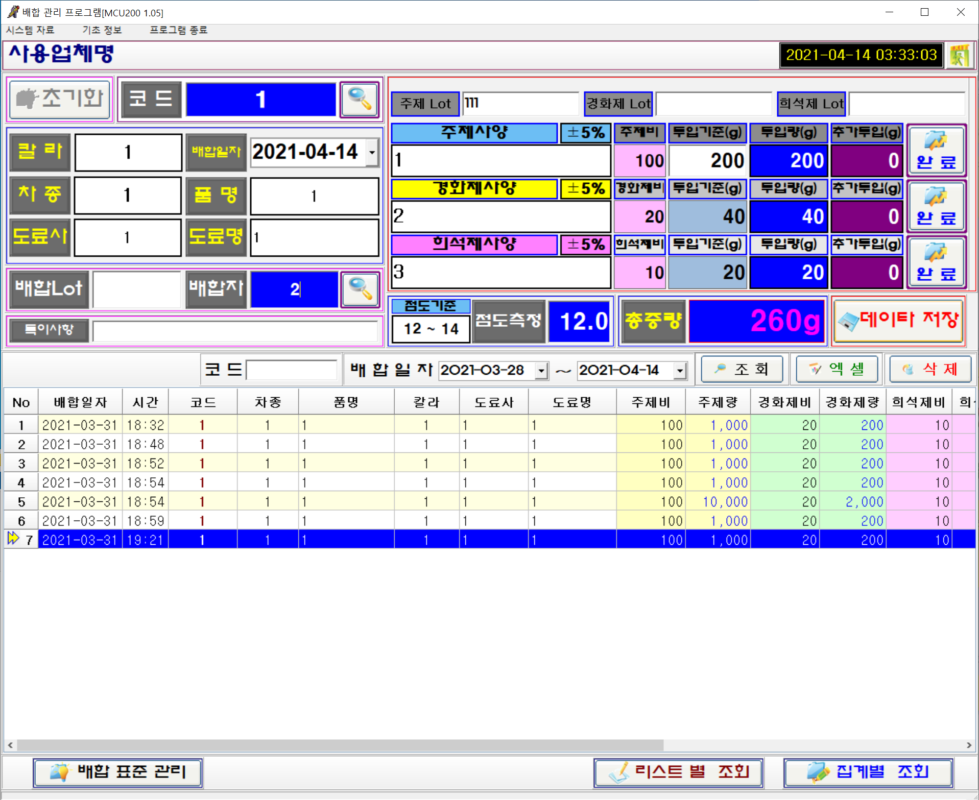Image resolution: width=979 pixels, height=800 pixels.
Task: Click the exit door icon beside the clock
Action: (960, 56)
